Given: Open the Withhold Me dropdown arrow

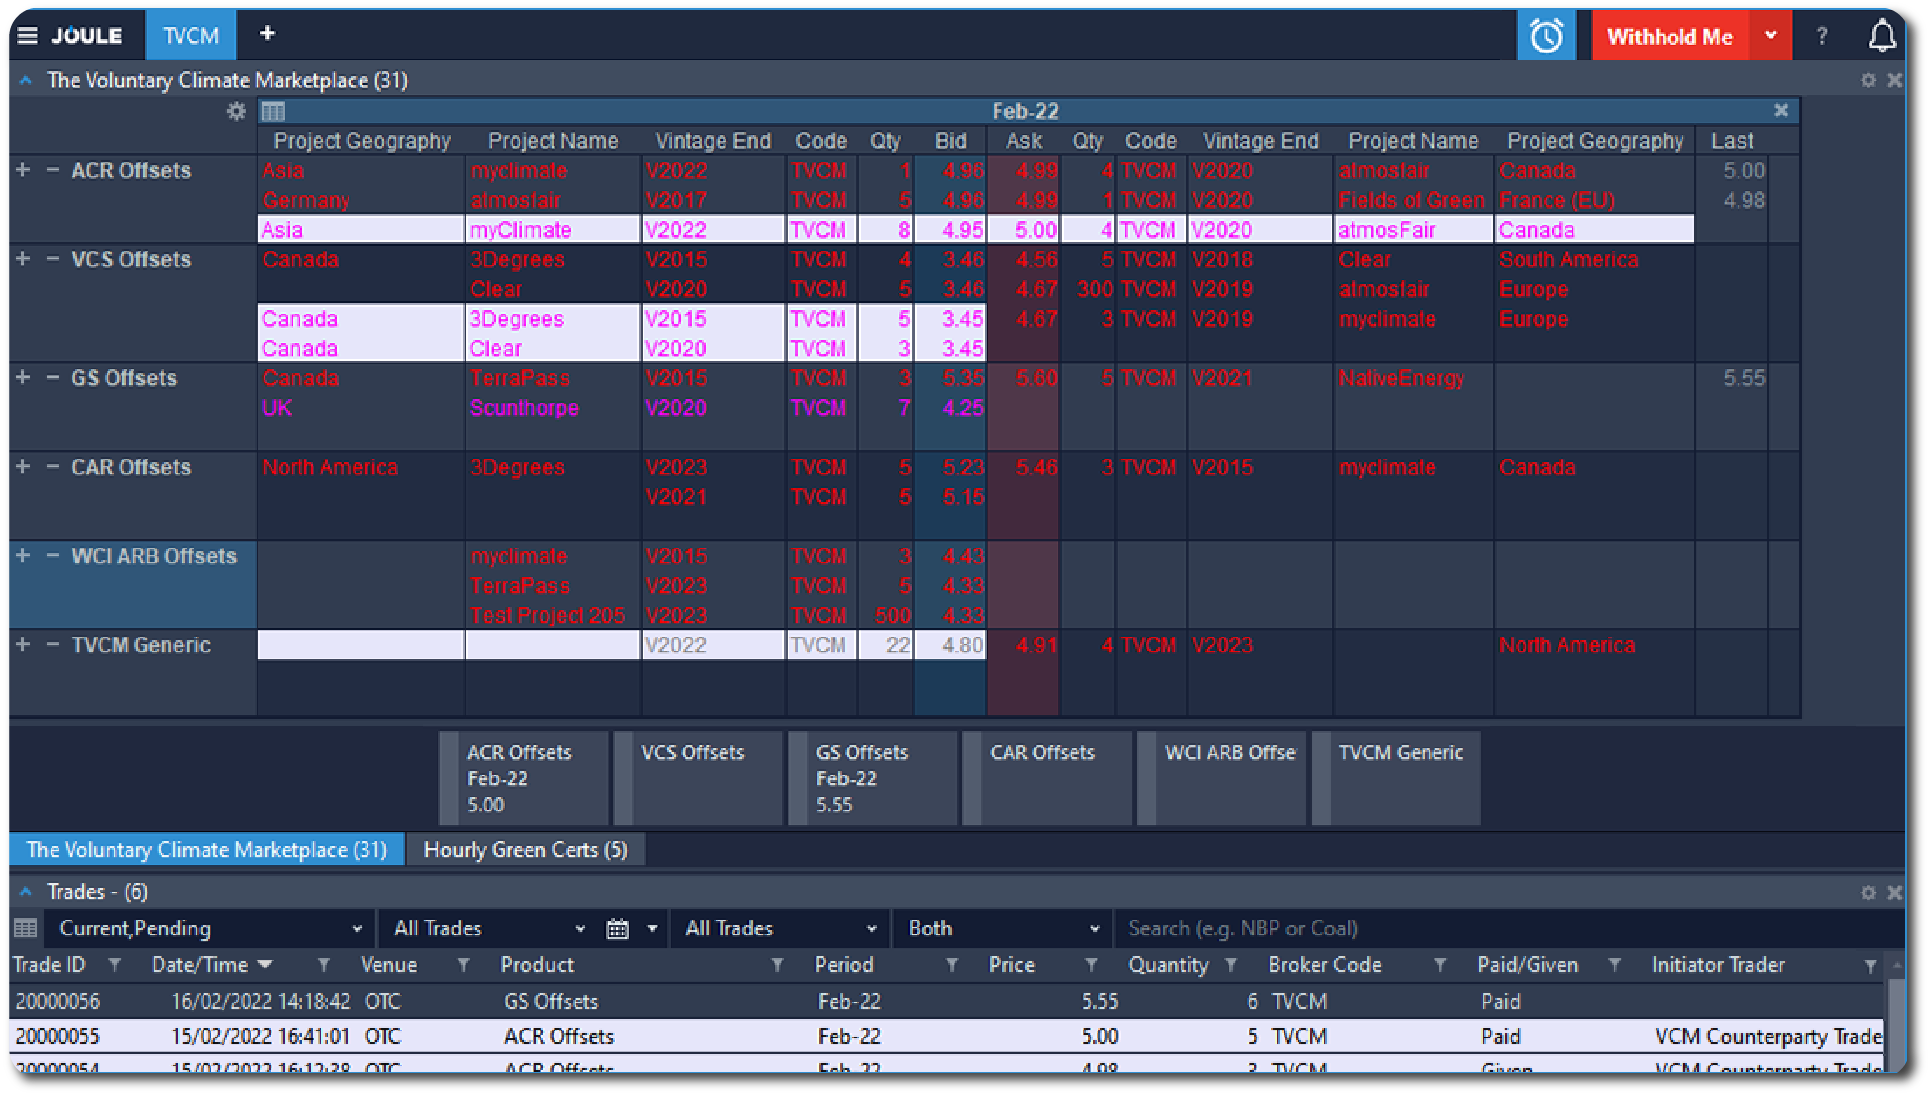Looking at the screenshot, I should tap(1770, 36).
